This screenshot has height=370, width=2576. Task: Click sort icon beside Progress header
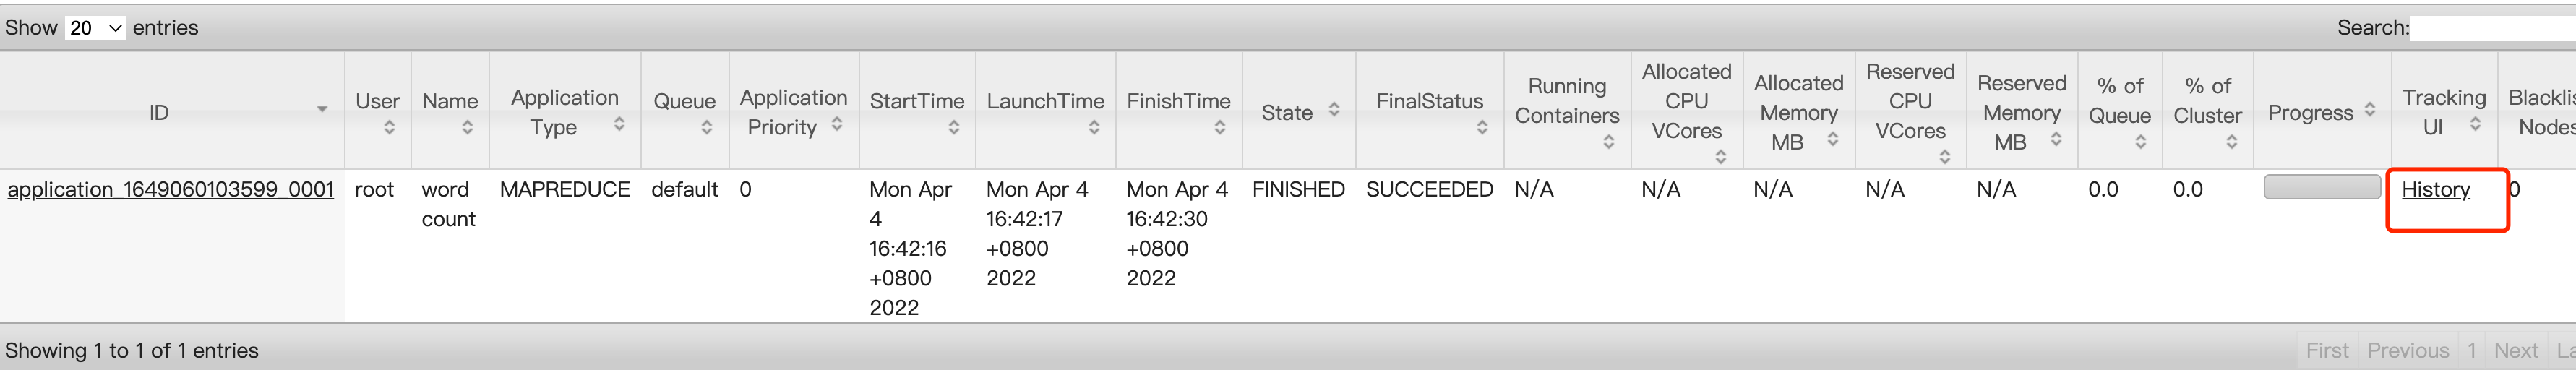pyautogui.click(x=2369, y=110)
